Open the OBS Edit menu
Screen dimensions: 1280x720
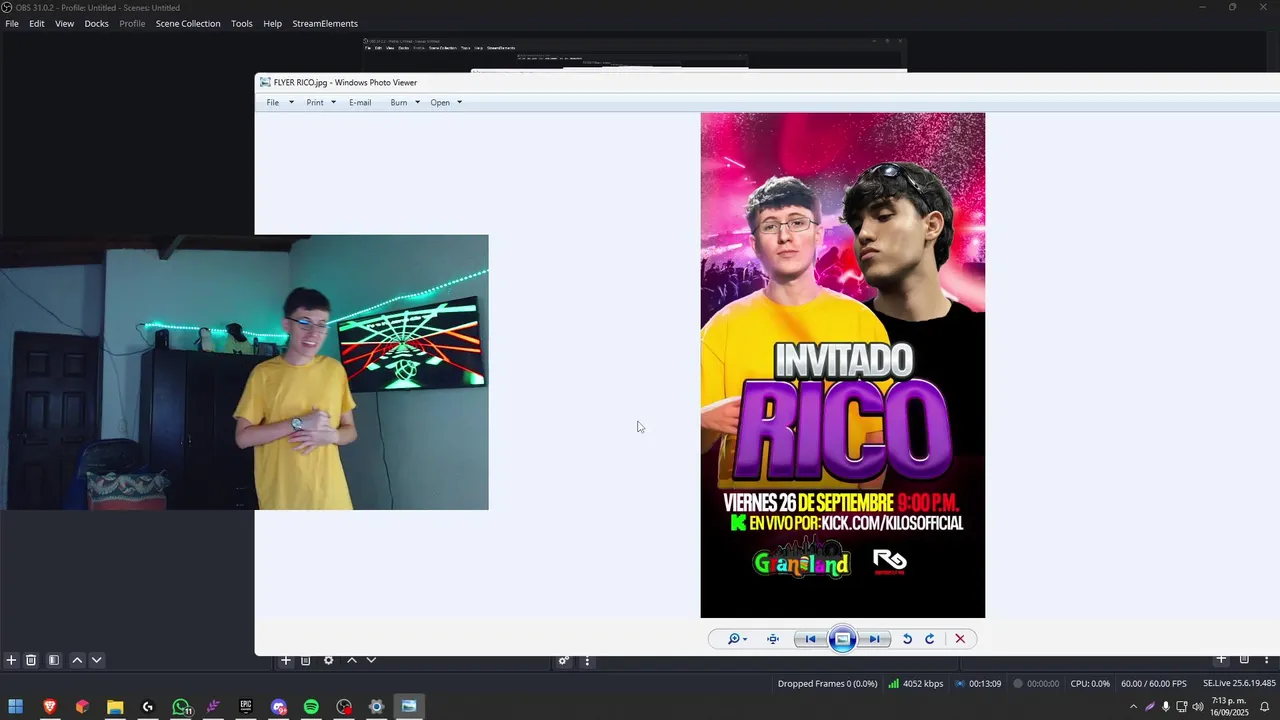point(36,23)
